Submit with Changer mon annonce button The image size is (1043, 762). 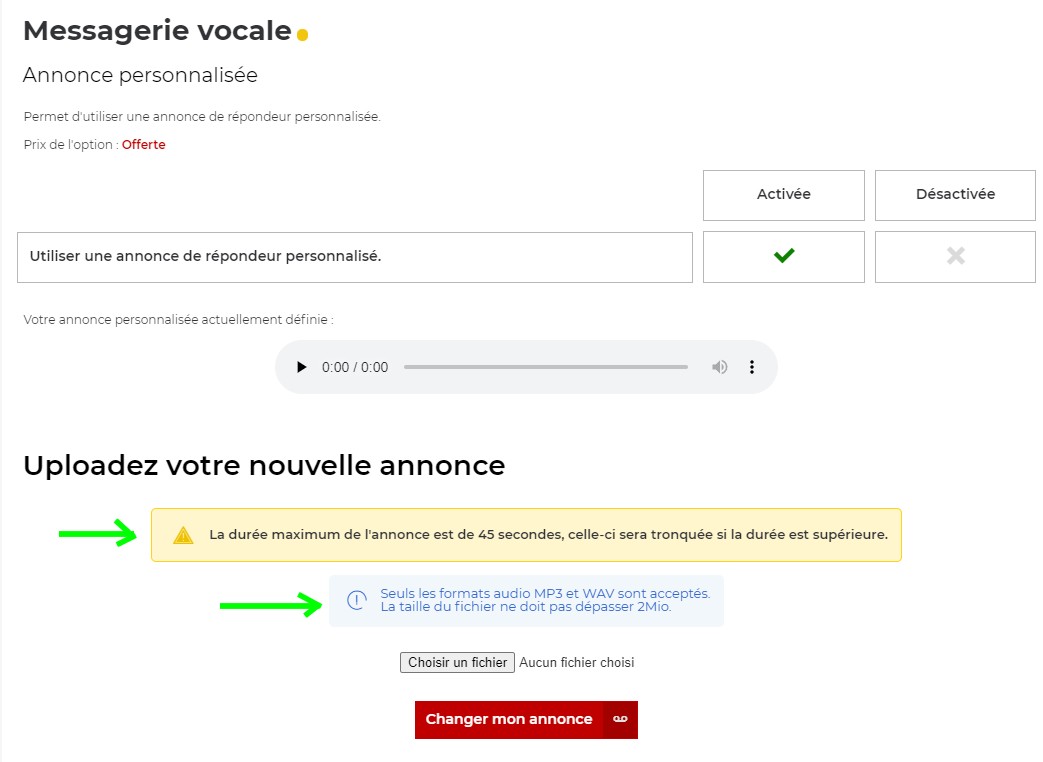[509, 720]
